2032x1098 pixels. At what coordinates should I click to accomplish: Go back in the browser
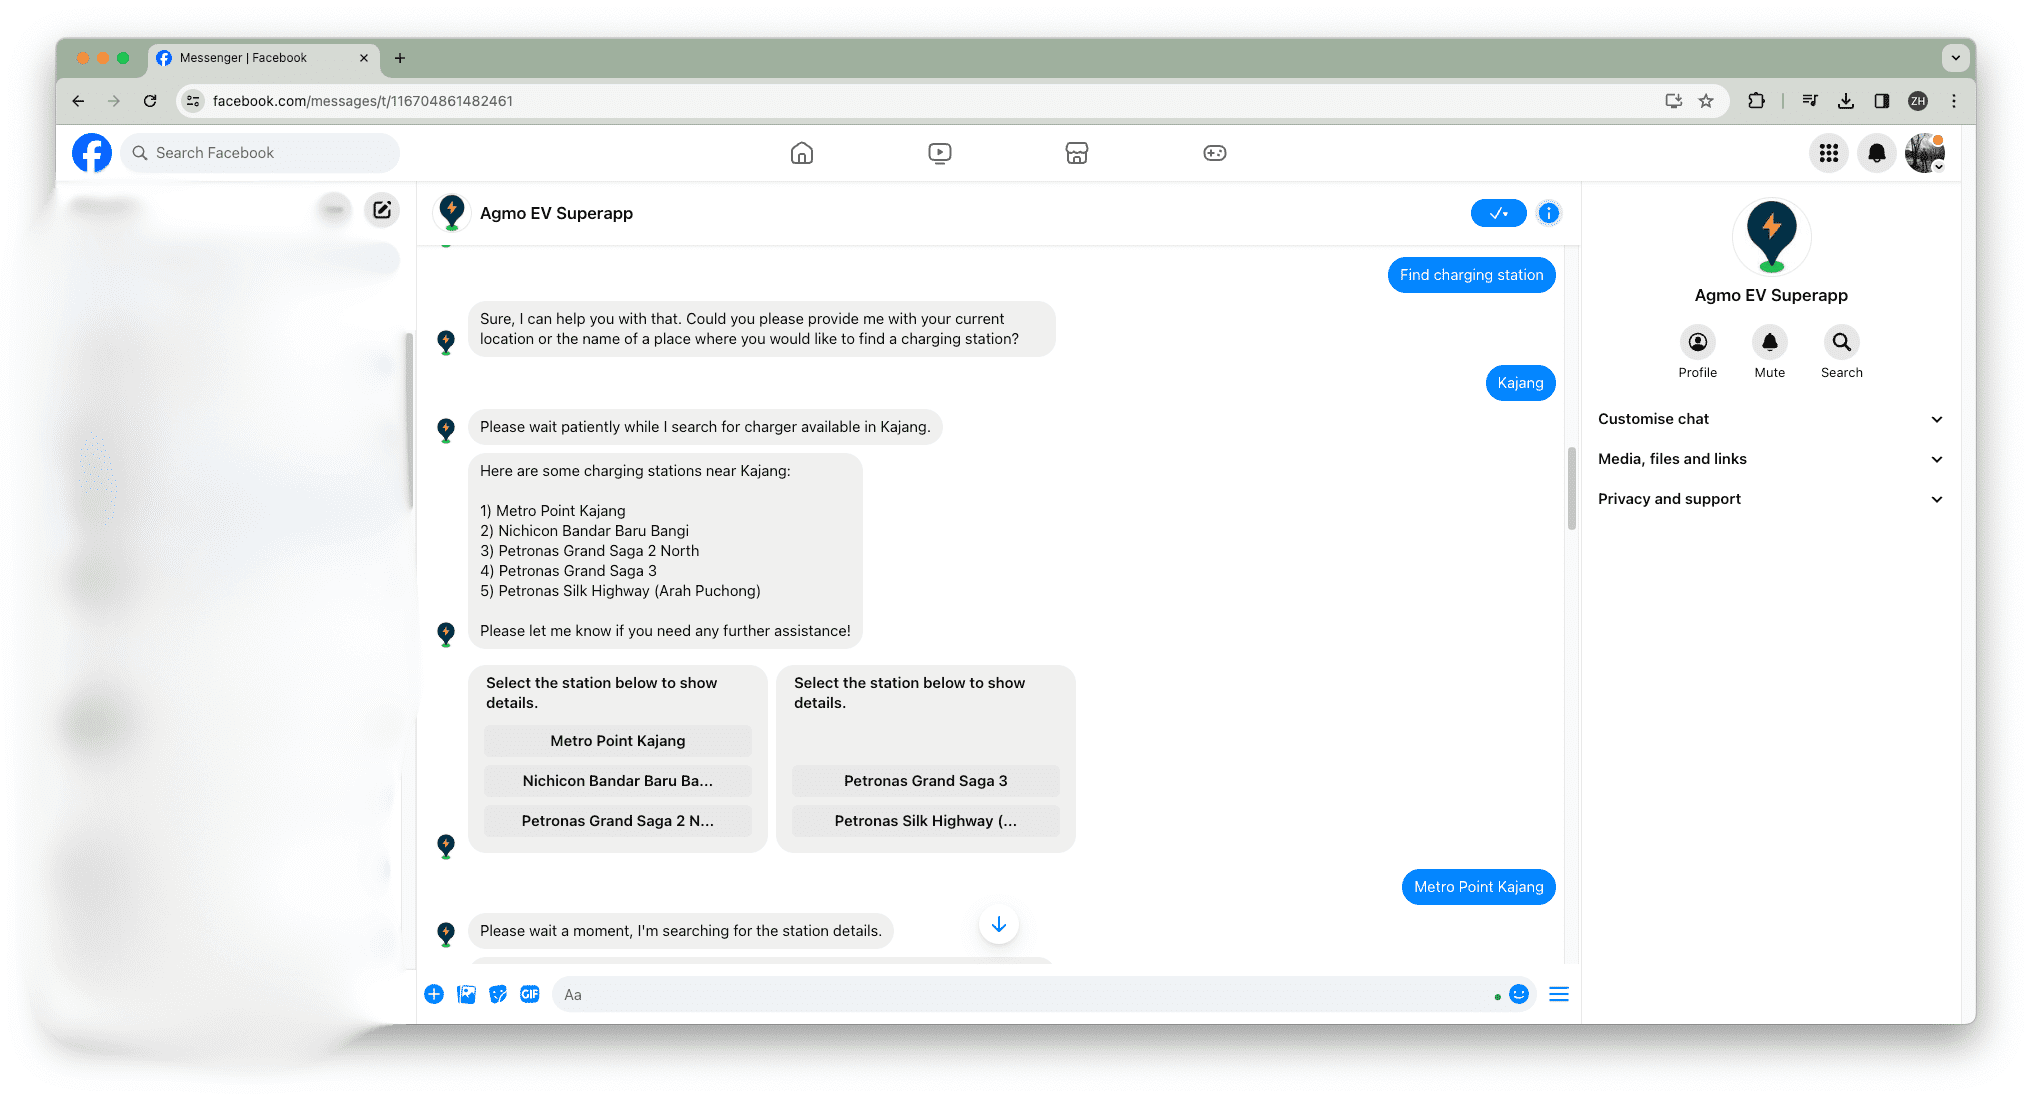coord(78,101)
